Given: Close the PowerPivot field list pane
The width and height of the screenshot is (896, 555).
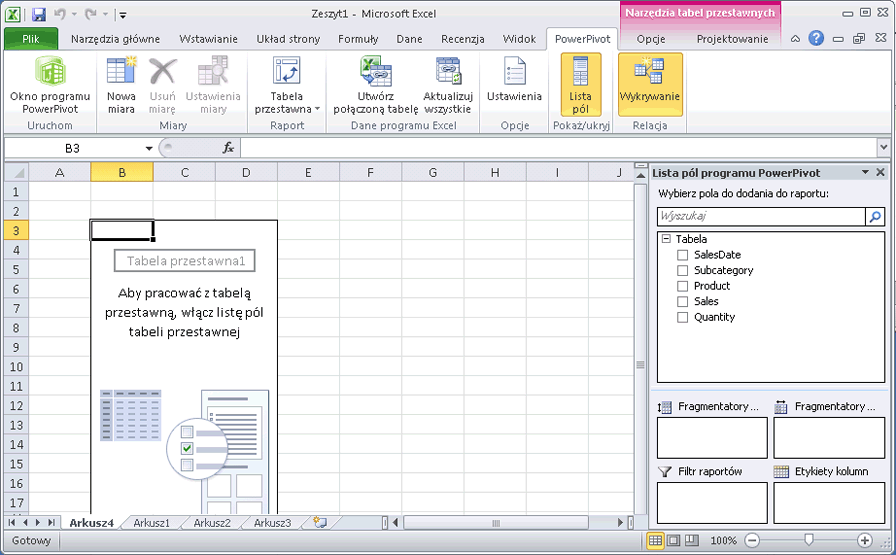Looking at the screenshot, I should tap(881, 172).
